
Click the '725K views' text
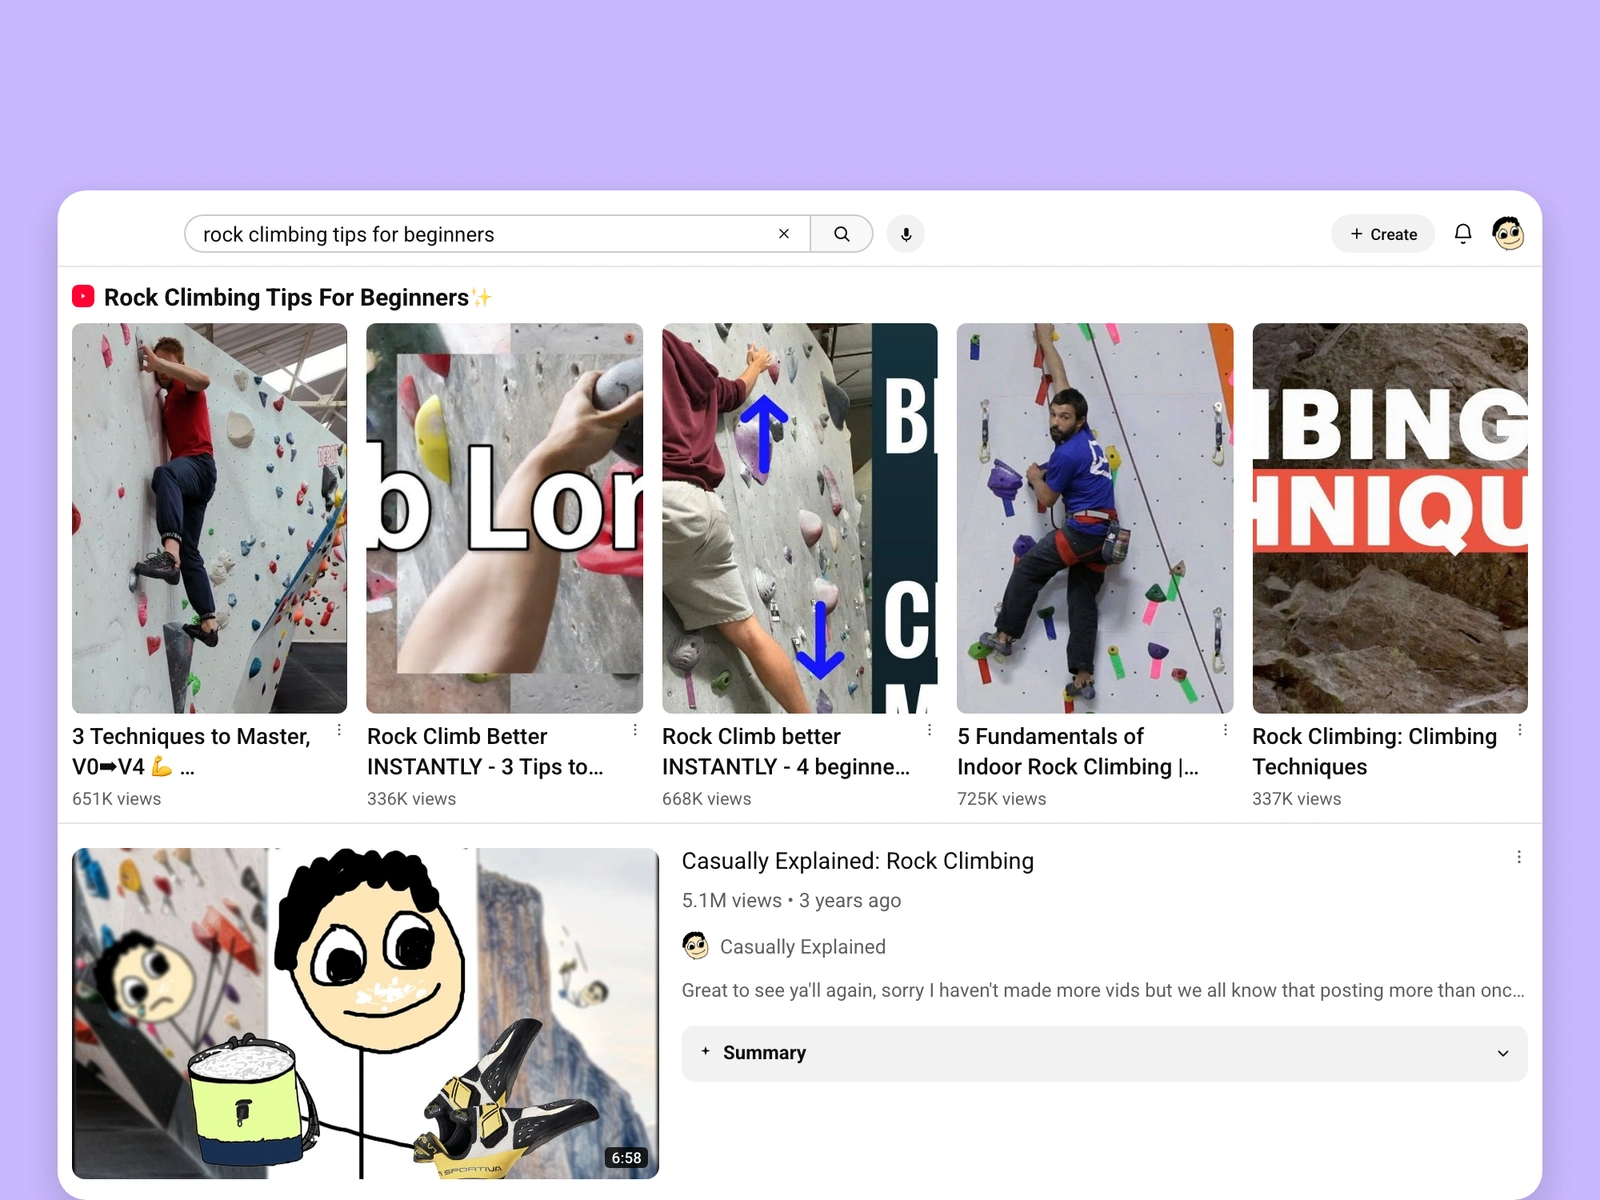[x=1001, y=799]
